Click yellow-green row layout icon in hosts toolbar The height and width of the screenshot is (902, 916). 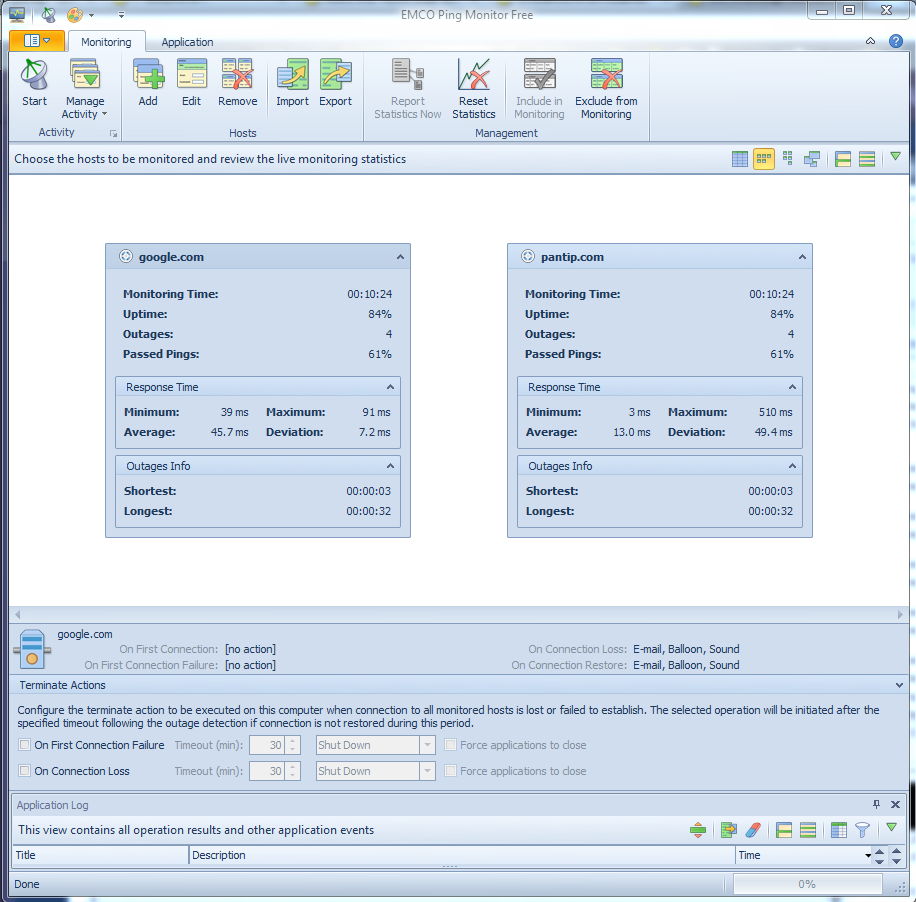click(x=842, y=159)
